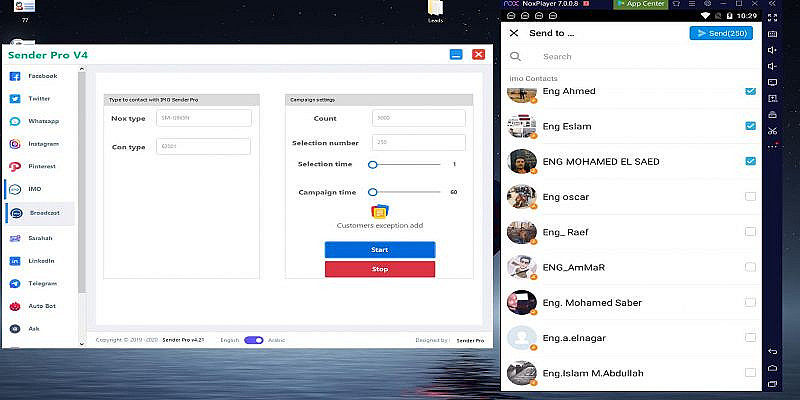Screen dimensions: 800x400
Task: Click NoxPlayer volume down icon
Action: click(x=772, y=66)
